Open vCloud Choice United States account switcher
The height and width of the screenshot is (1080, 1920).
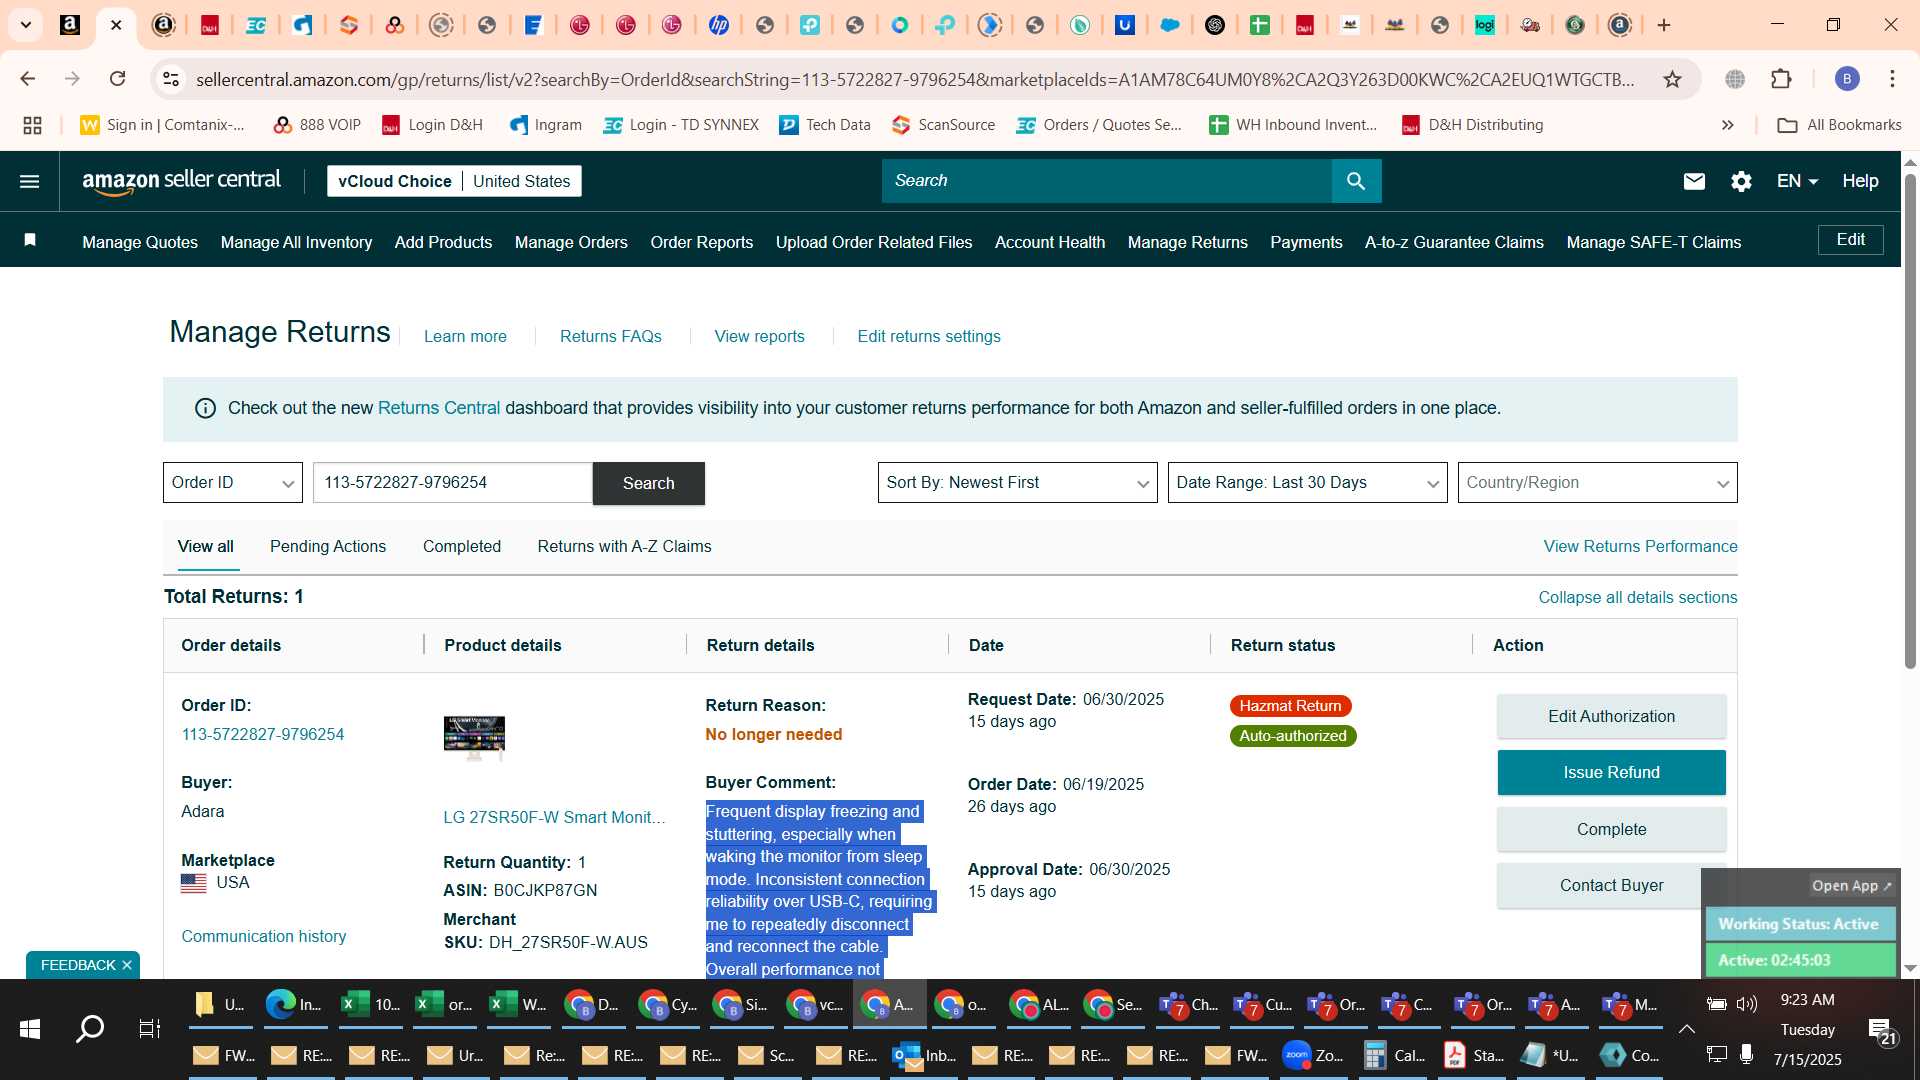click(x=454, y=181)
